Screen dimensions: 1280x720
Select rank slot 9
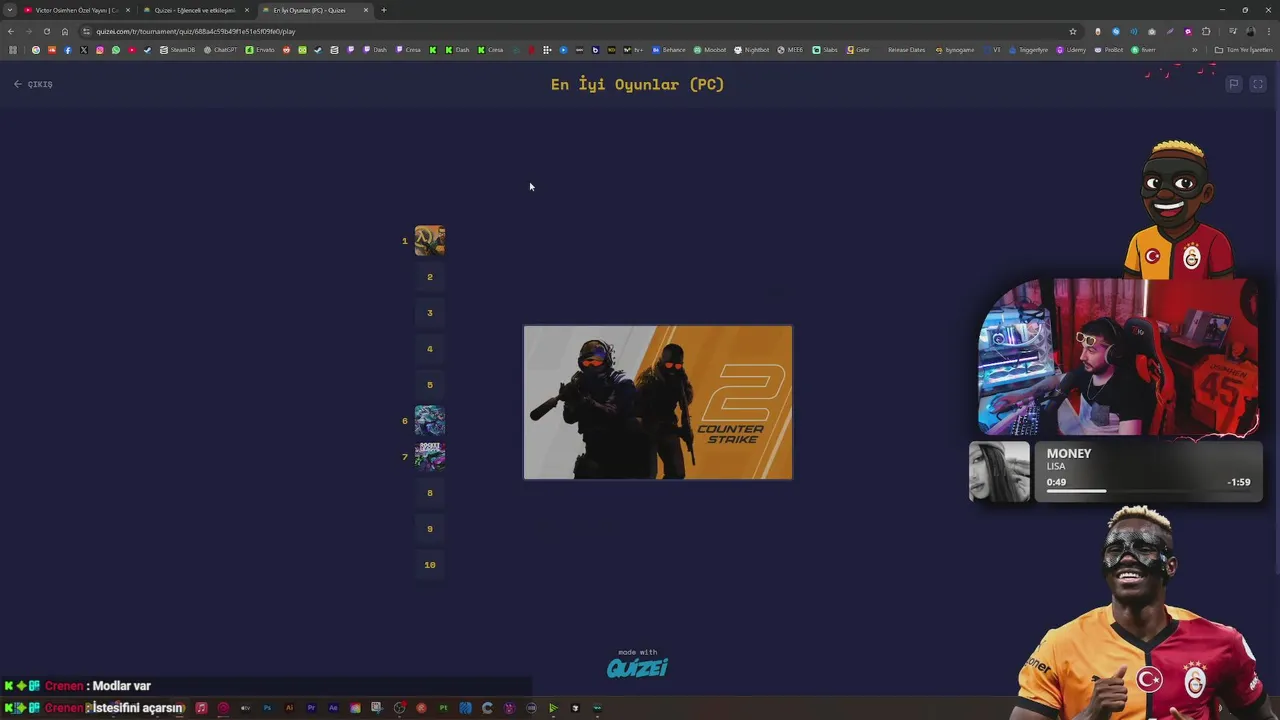click(430, 529)
